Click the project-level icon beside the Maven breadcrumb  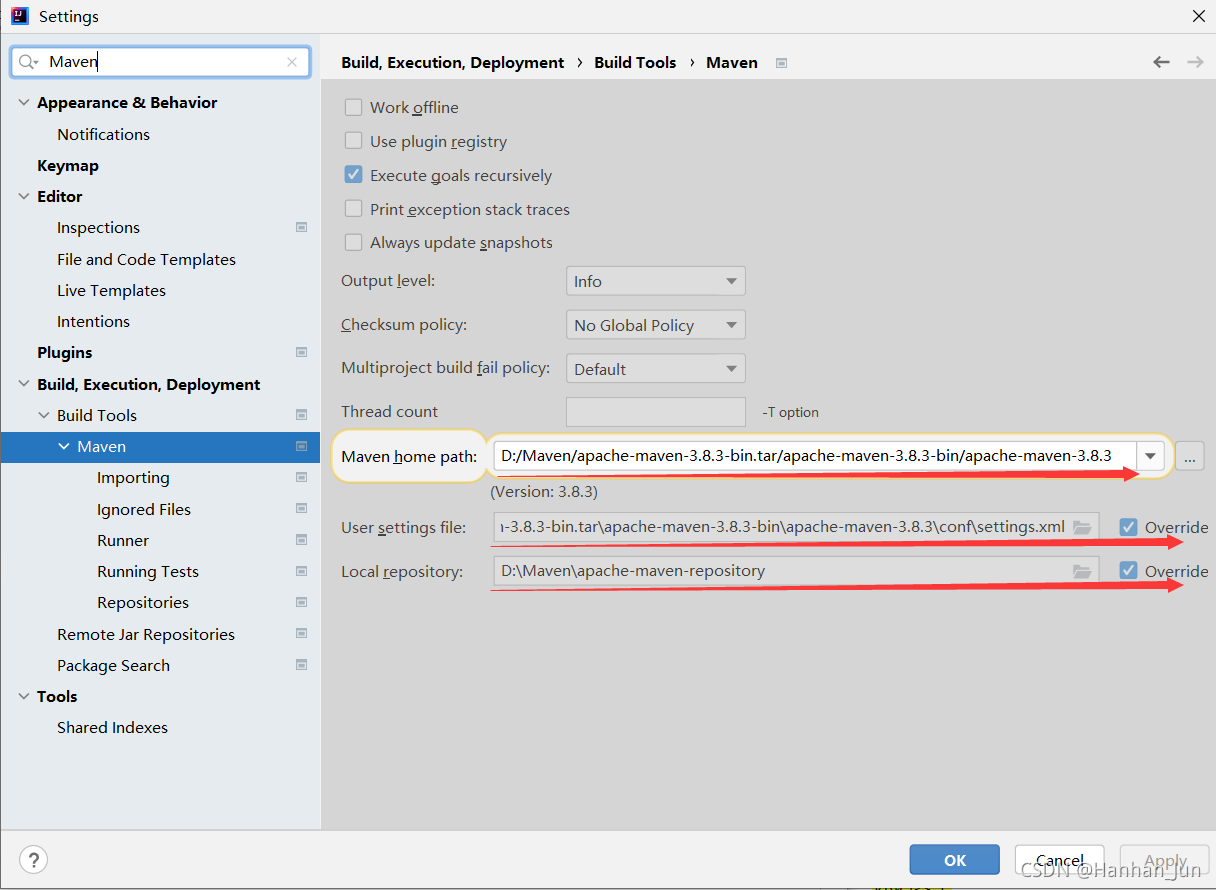(781, 63)
